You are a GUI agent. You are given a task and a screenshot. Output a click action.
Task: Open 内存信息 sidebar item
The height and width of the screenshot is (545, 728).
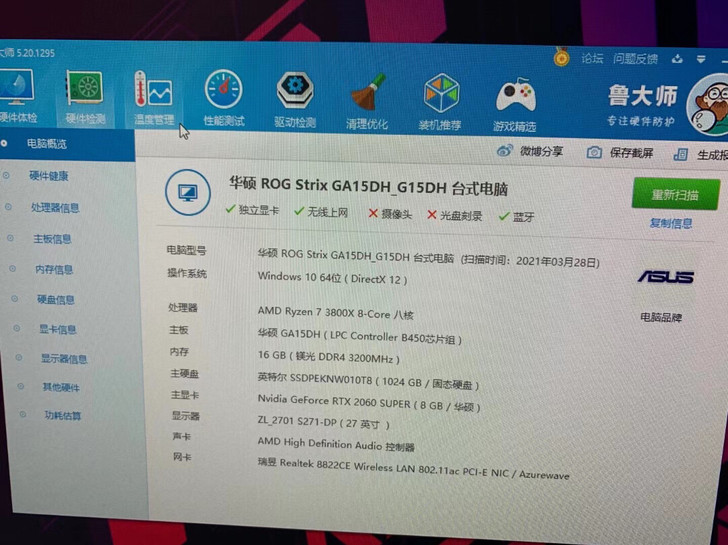click(54, 269)
